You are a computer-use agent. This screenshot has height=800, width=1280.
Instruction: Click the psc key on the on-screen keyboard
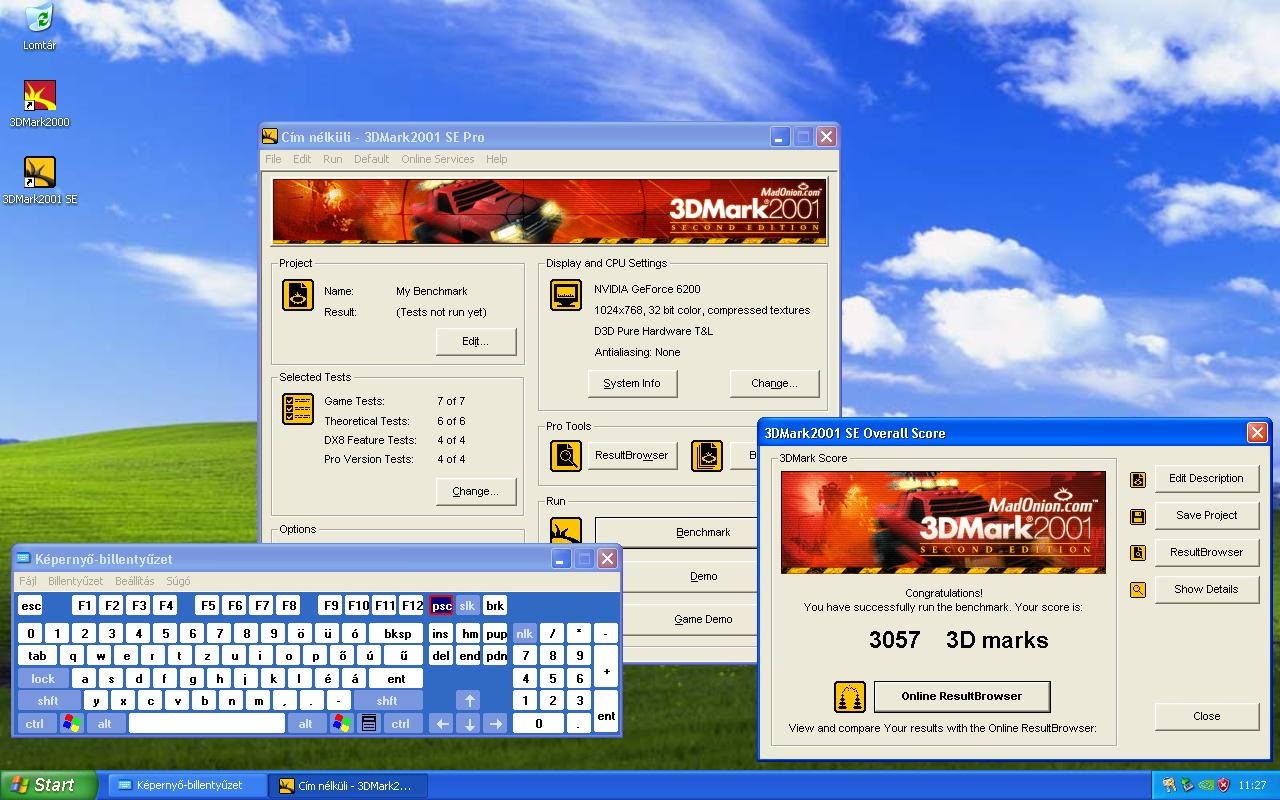(441, 606)
